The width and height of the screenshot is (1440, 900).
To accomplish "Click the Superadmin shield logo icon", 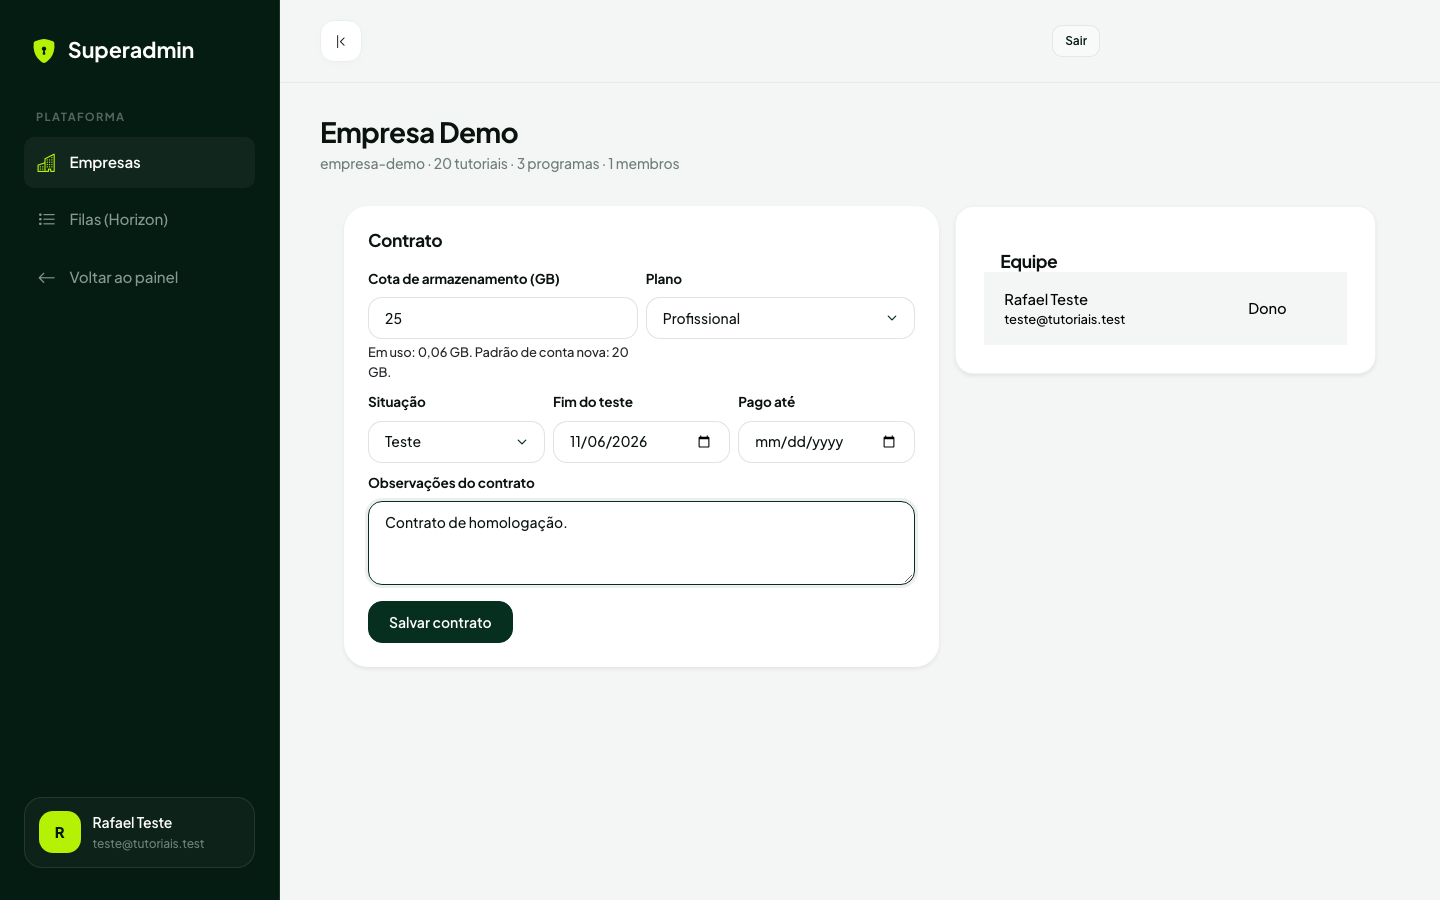I will (x=44, y=51).
